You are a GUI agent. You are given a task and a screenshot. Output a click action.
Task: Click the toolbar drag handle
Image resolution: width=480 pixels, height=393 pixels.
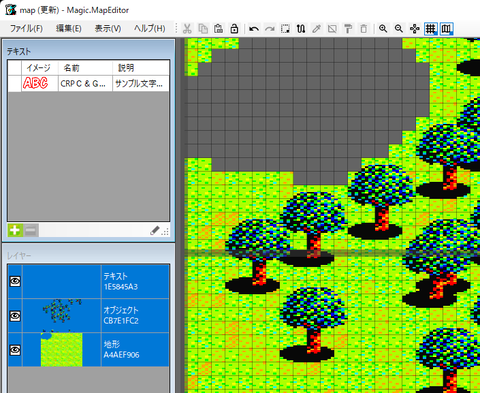click(x=176, y=29)
